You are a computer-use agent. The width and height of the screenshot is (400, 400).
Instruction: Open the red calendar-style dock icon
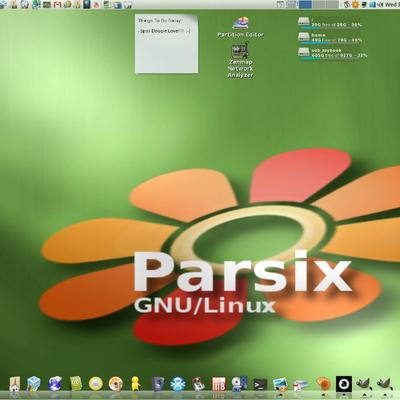click(219, 384)
